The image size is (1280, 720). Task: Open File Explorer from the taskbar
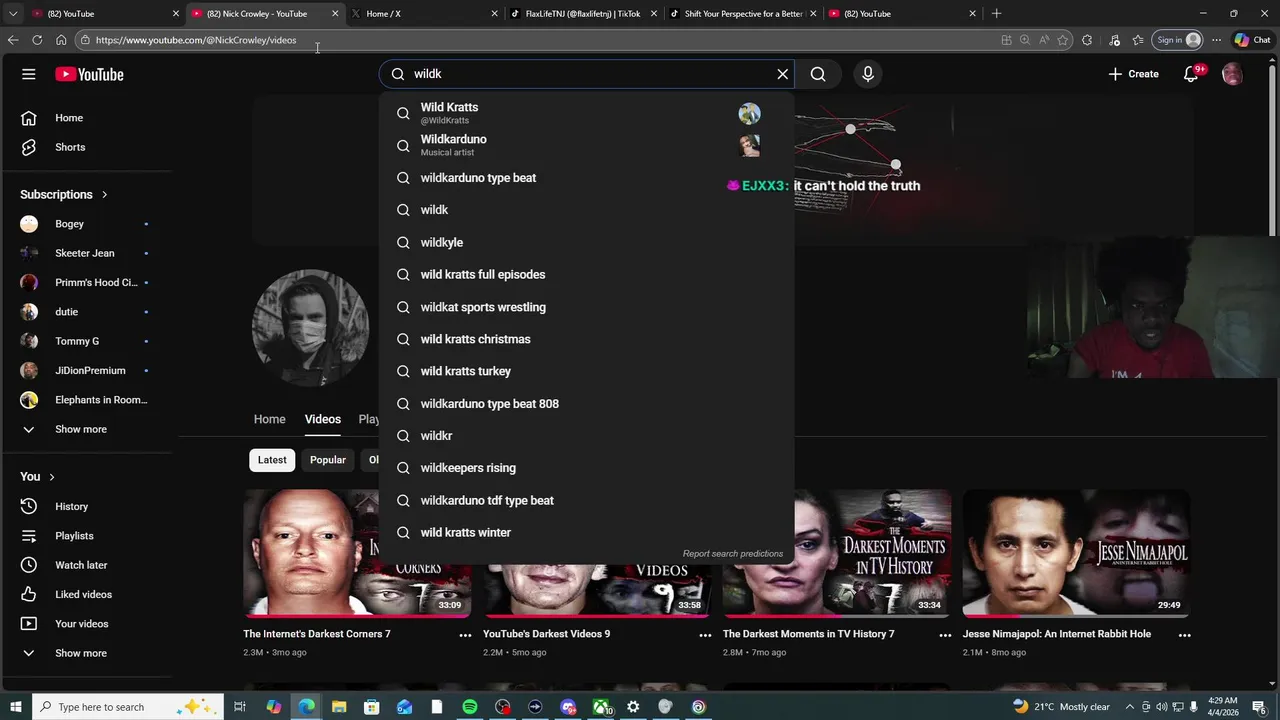(x=339, y=707)
